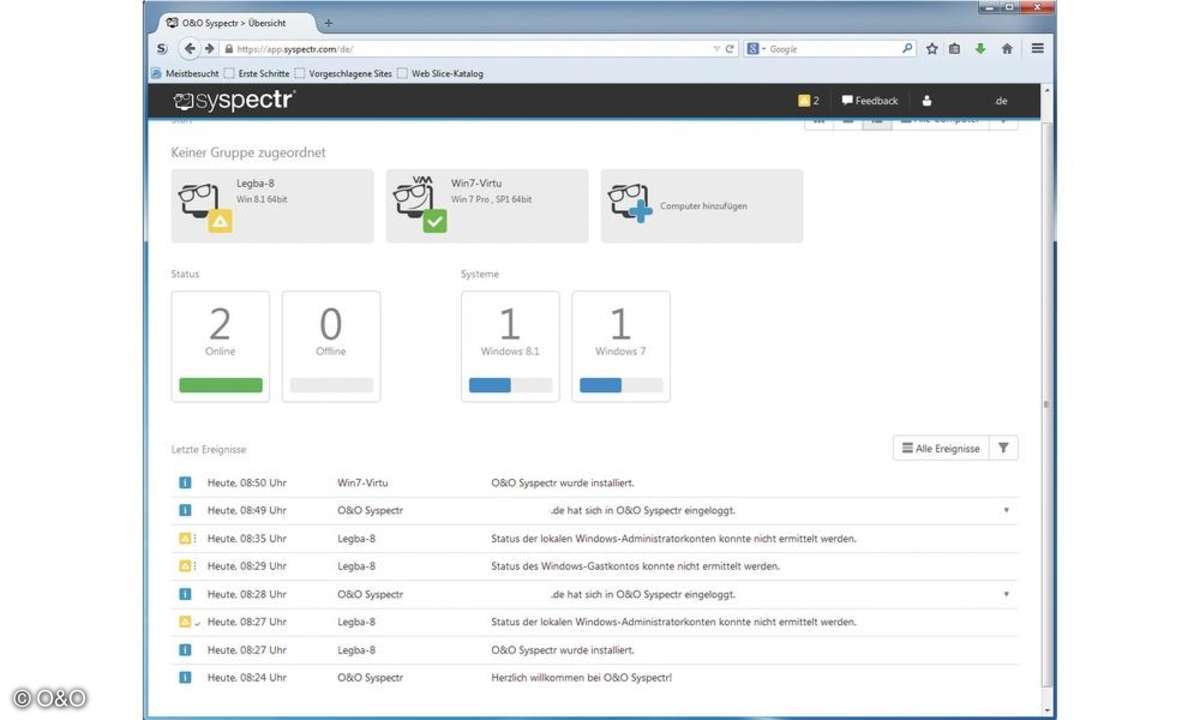Screen dimensions: 1200x720
Task: Open the Web Slice-Katalog bookmark
Action: 441,73
